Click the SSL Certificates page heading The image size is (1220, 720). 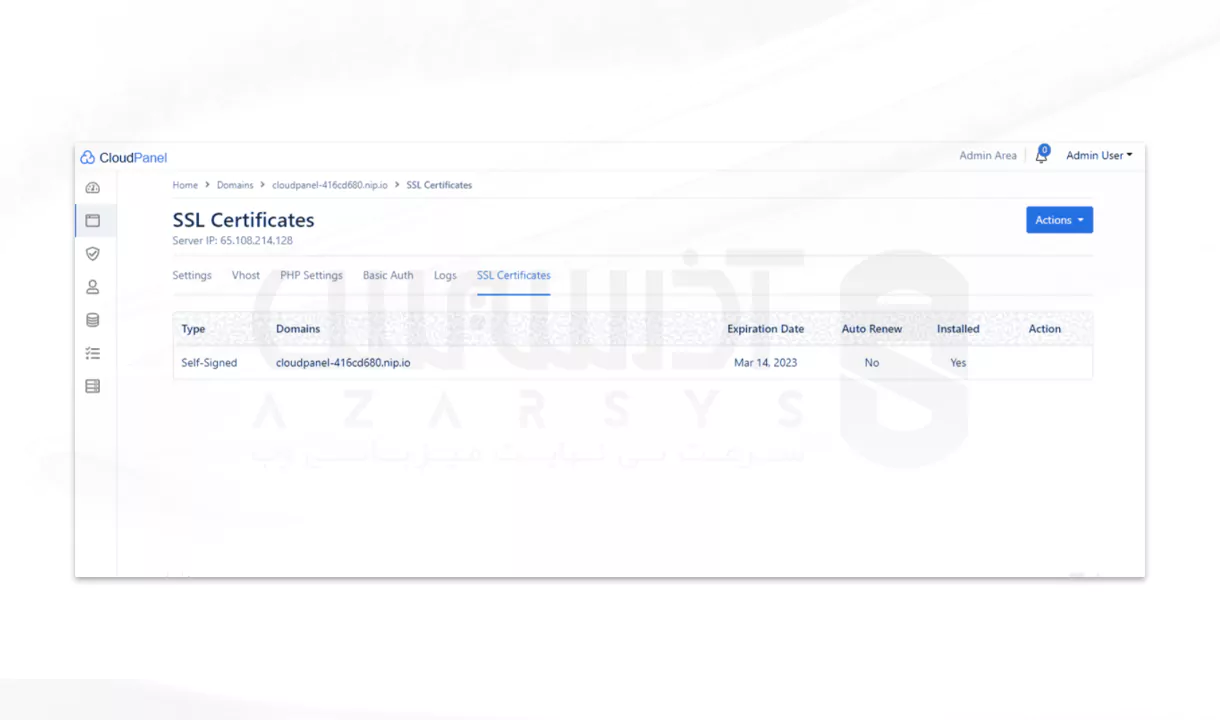243,220
